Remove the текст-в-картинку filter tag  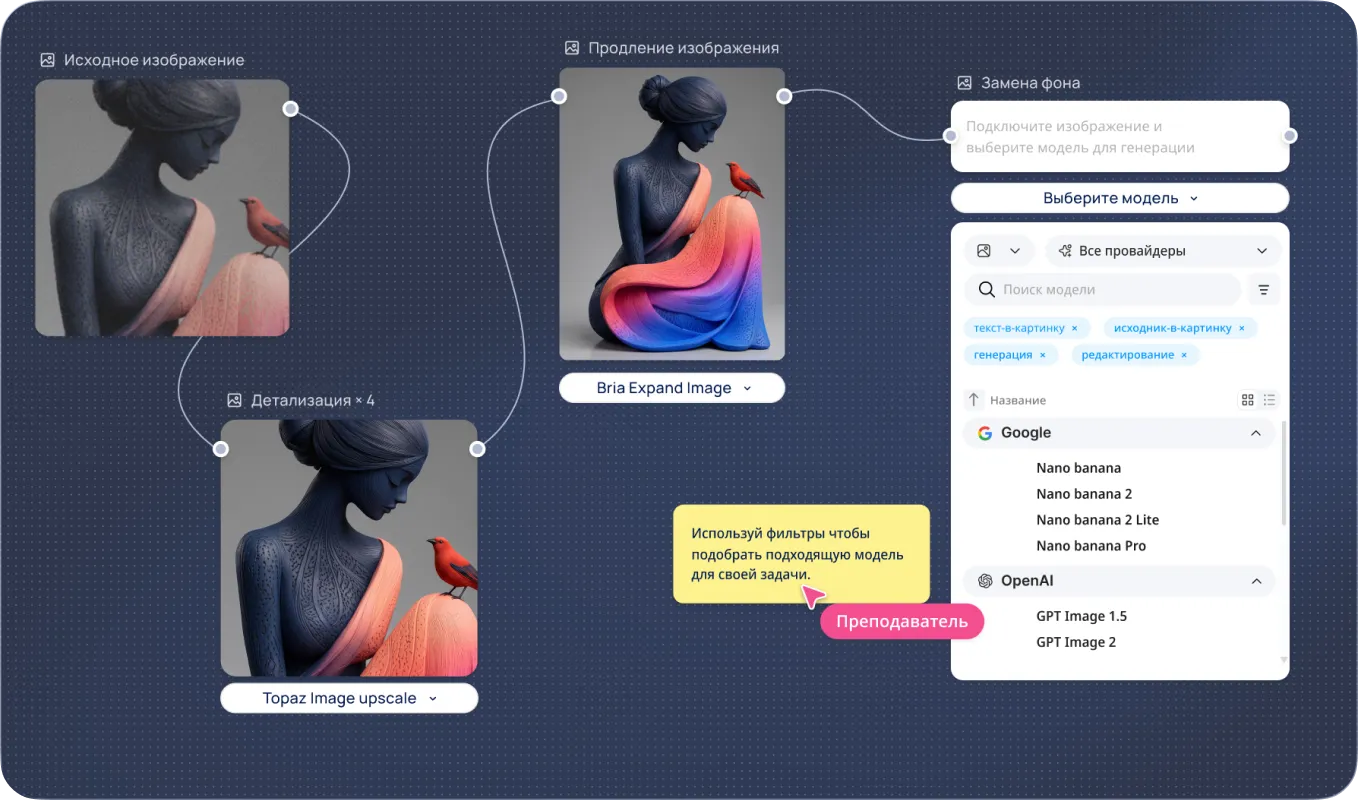pyautogui.click(x=1075, y=328)
